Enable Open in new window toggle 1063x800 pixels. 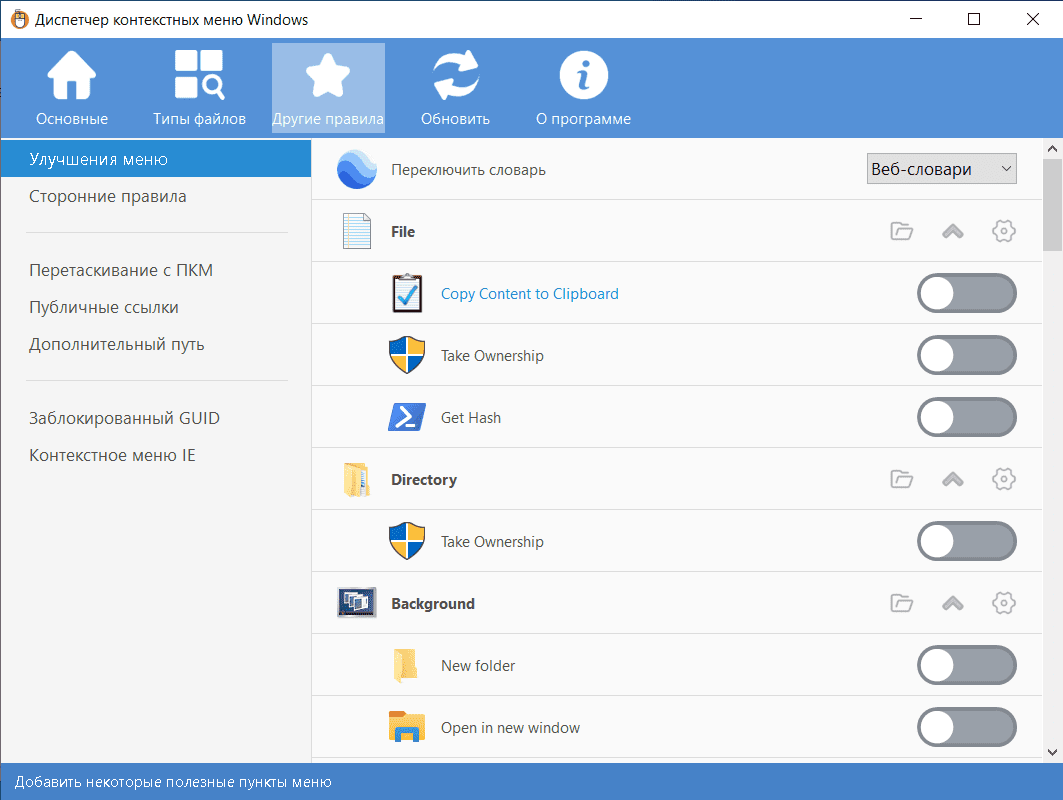pos(967,727)
